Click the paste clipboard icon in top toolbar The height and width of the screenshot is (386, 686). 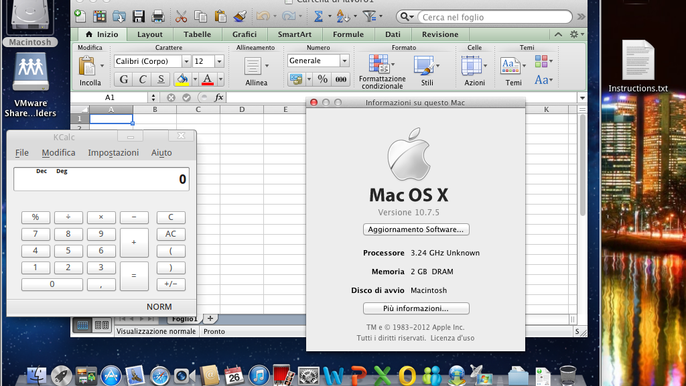220,17
